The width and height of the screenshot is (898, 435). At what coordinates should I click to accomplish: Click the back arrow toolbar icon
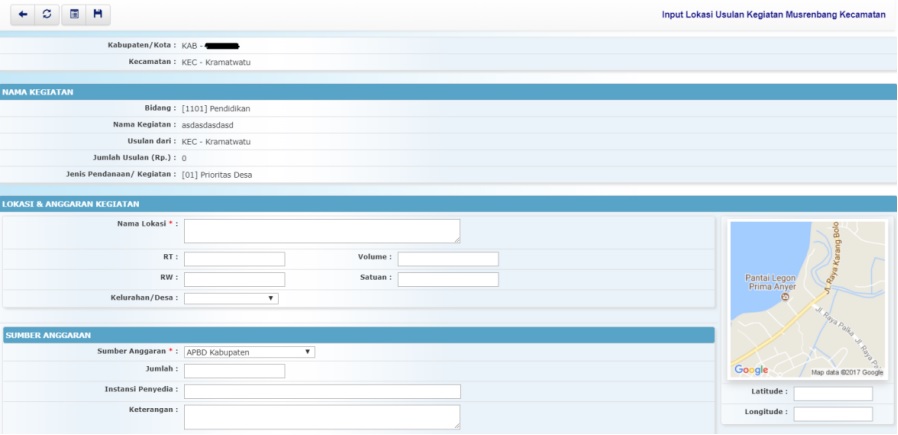click(23, 15)
